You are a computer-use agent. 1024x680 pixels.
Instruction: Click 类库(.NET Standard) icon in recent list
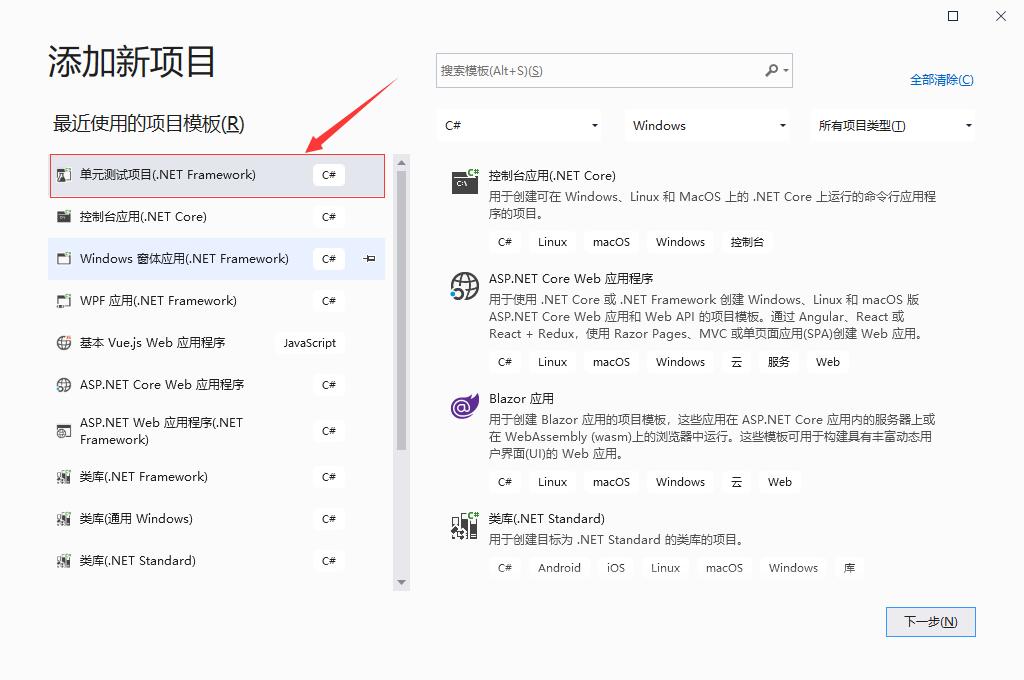pos(63,561)
